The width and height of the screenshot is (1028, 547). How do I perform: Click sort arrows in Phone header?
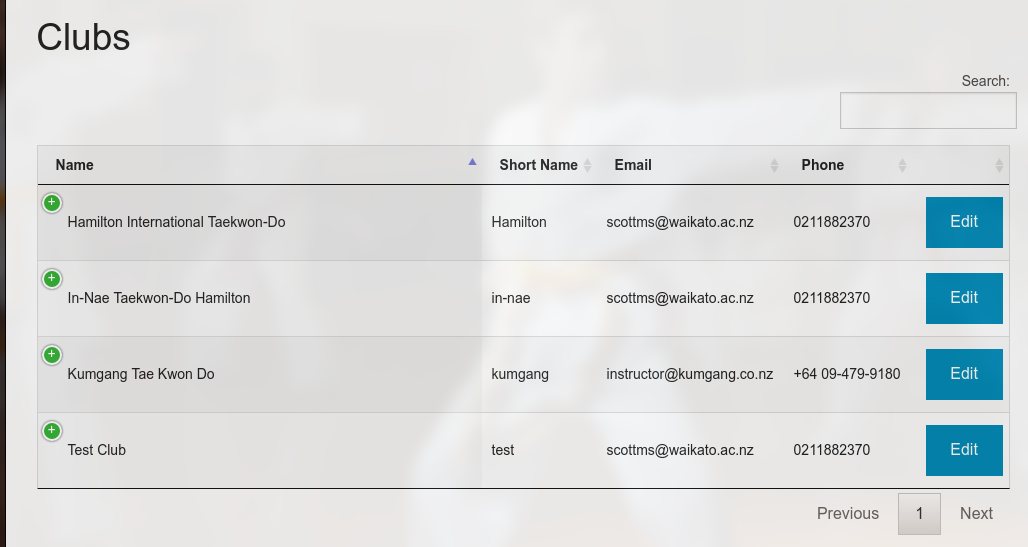[x=902, y=166]
